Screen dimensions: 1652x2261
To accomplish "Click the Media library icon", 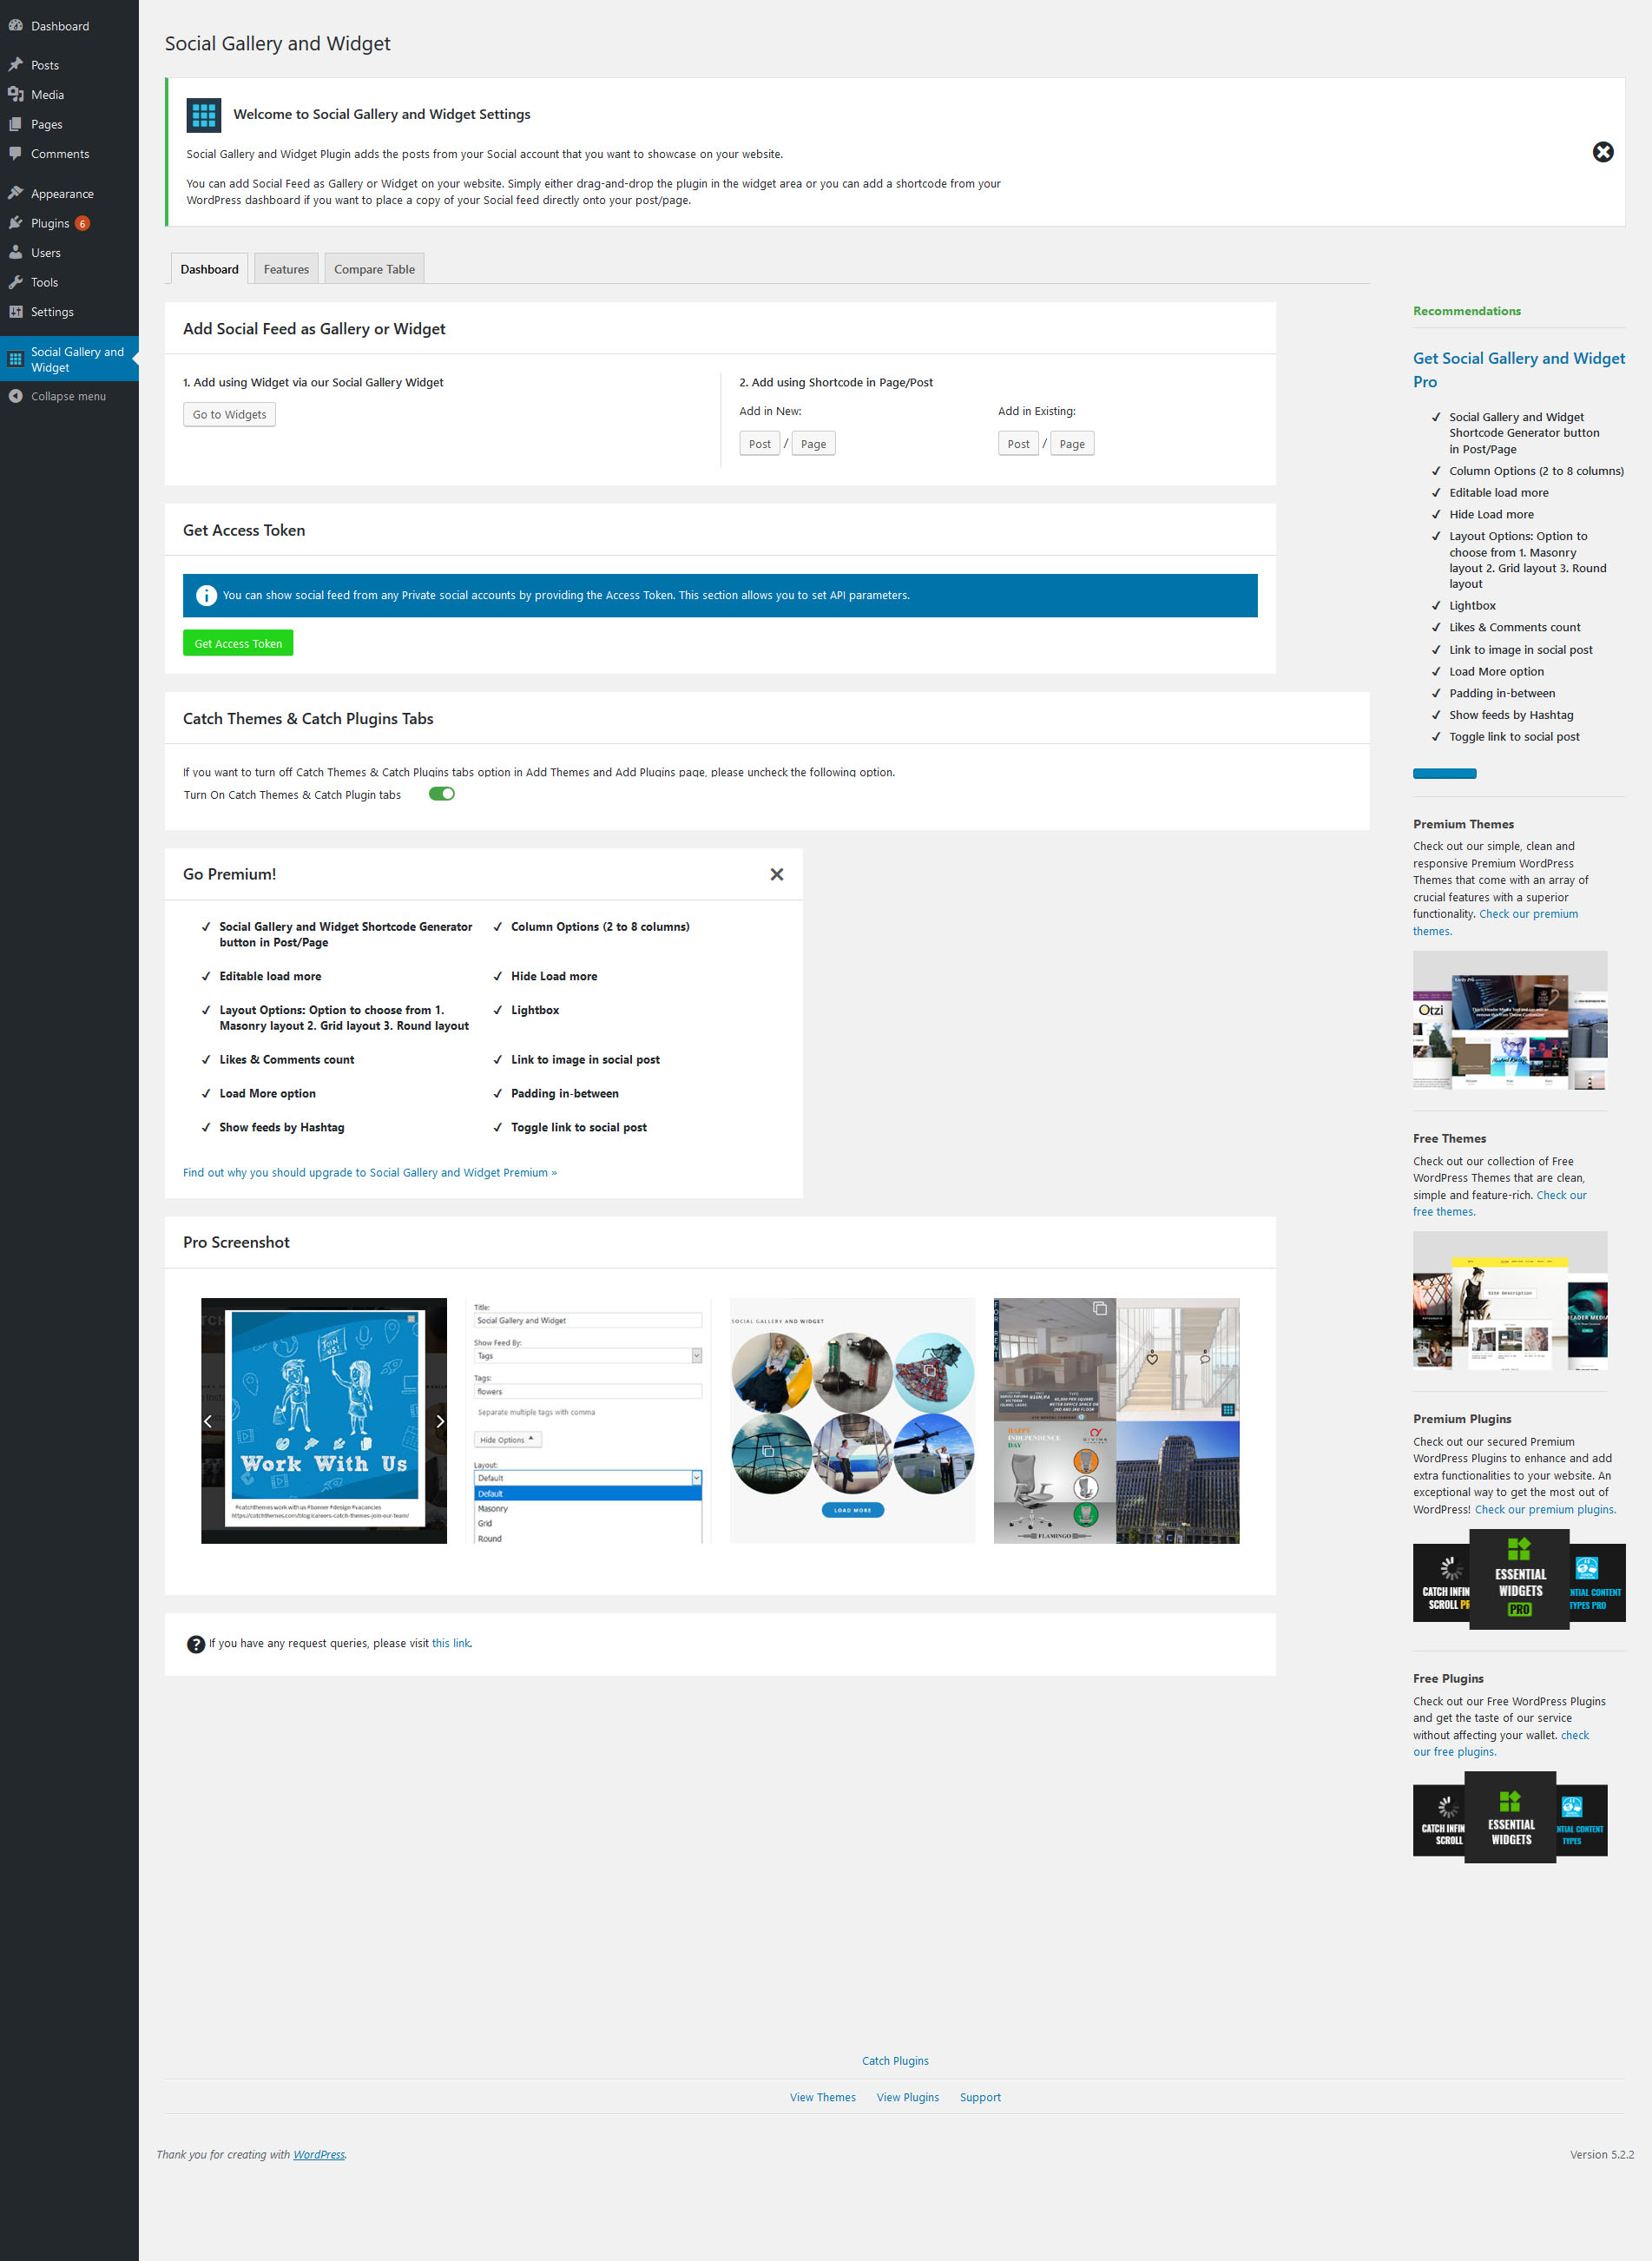I will 15,95.
